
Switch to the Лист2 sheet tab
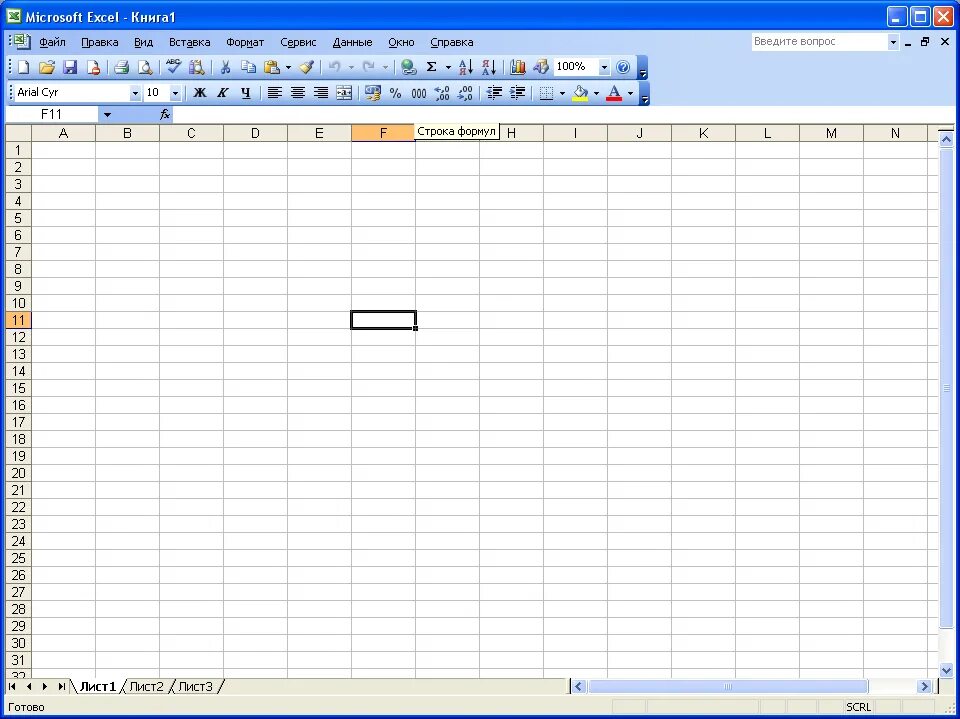coord(147,687)
